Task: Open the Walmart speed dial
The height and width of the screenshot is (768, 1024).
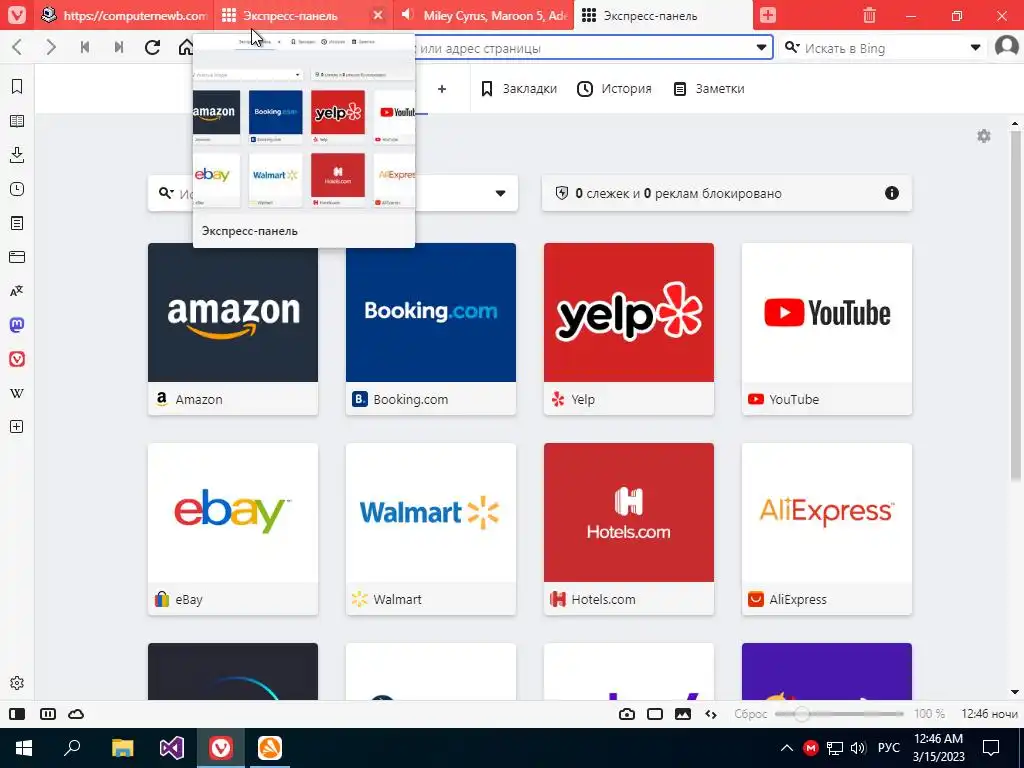Action: pyautogui.click(x=431, y=529)
